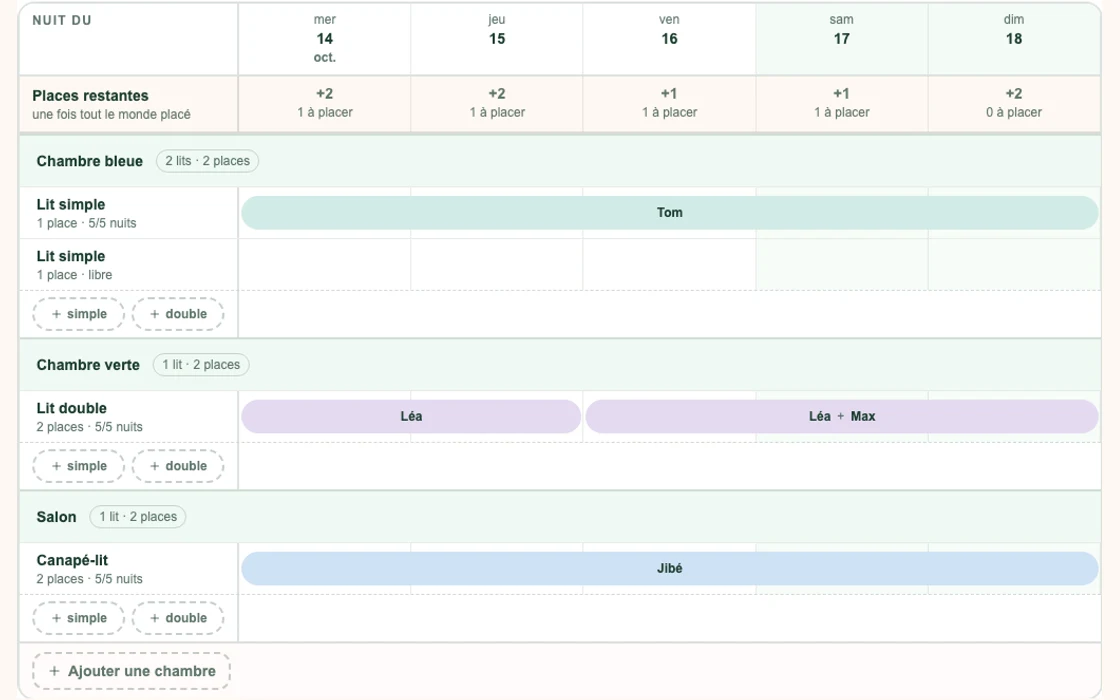Select the Léa + Max booking bar
Screen dimensions: 1120x700
[841, 416]
